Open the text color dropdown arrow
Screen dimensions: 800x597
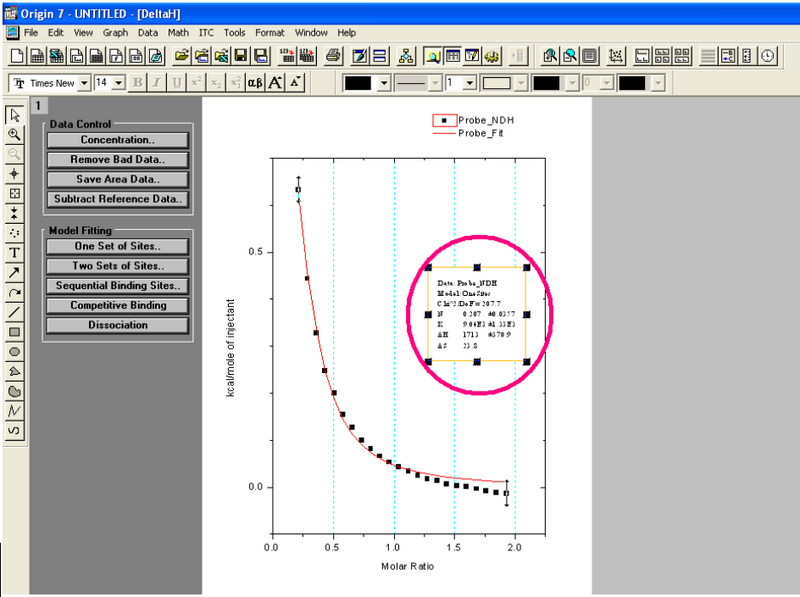click(384, 83)
